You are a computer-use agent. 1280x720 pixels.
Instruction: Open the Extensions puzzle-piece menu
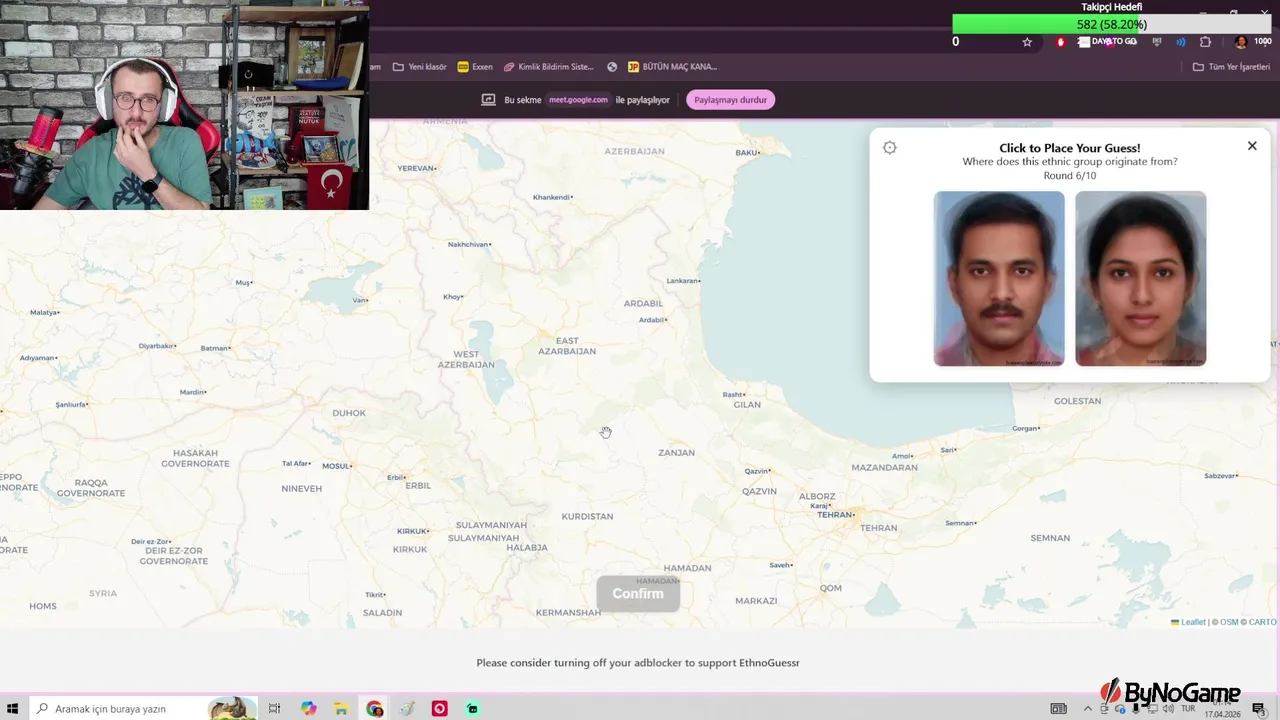tap(1205, 42)
